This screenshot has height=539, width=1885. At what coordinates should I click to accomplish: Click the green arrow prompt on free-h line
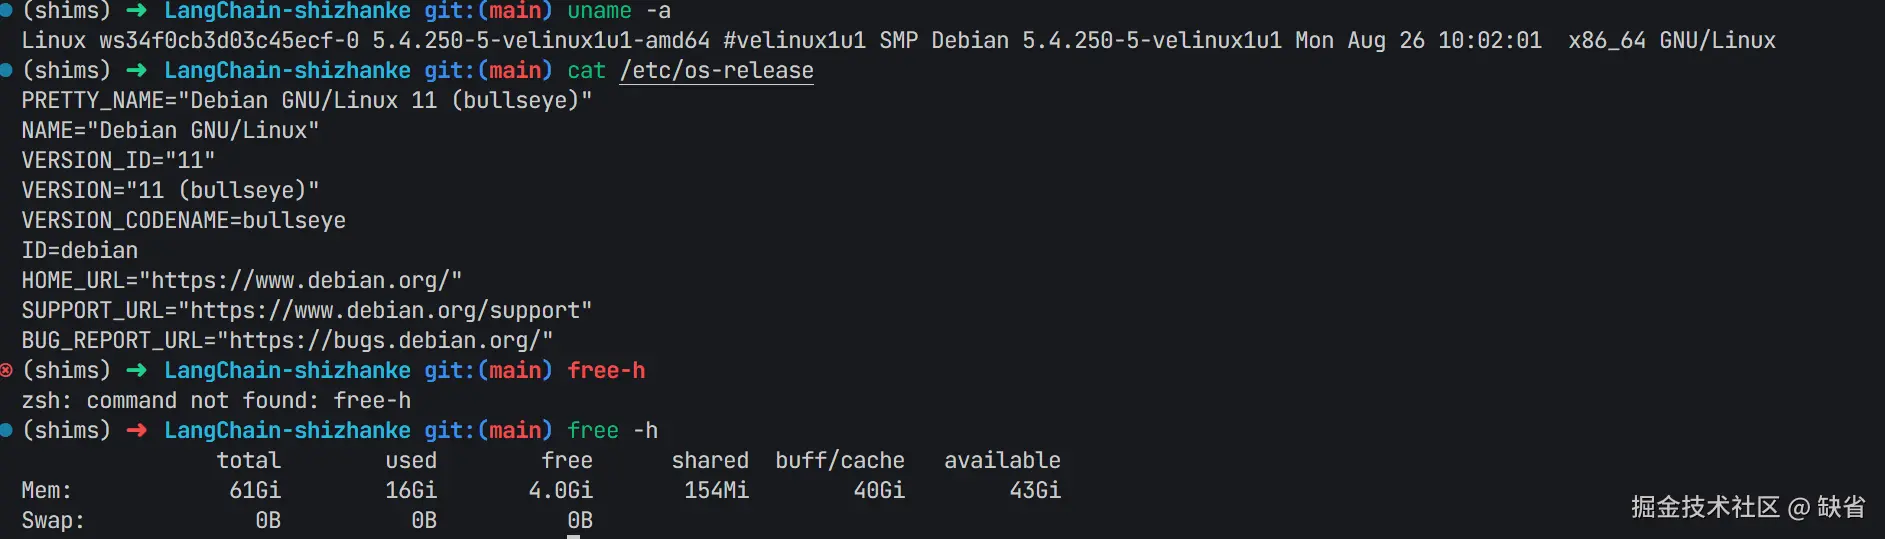click(137, 370)
